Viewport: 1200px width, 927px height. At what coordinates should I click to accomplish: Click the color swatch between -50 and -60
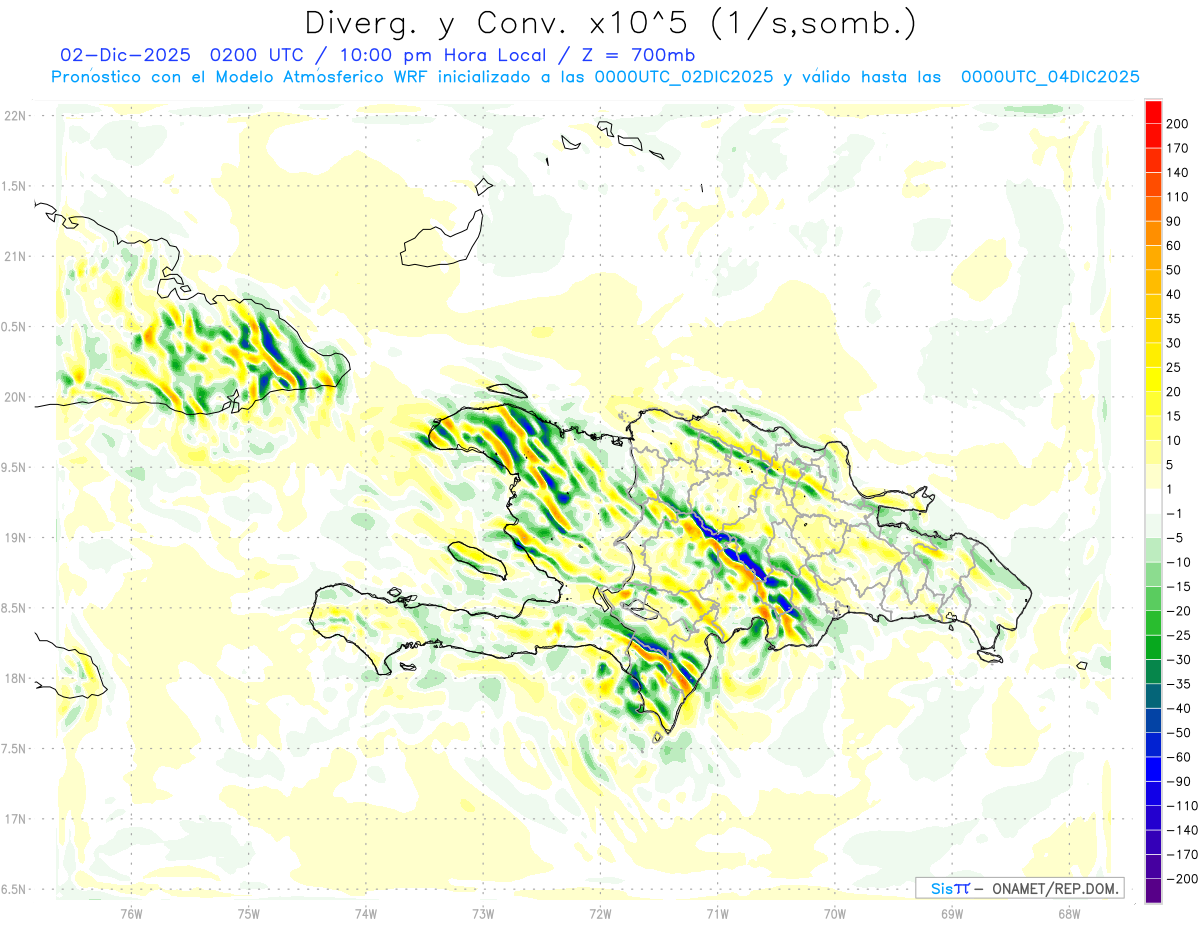click(1153, 744)
